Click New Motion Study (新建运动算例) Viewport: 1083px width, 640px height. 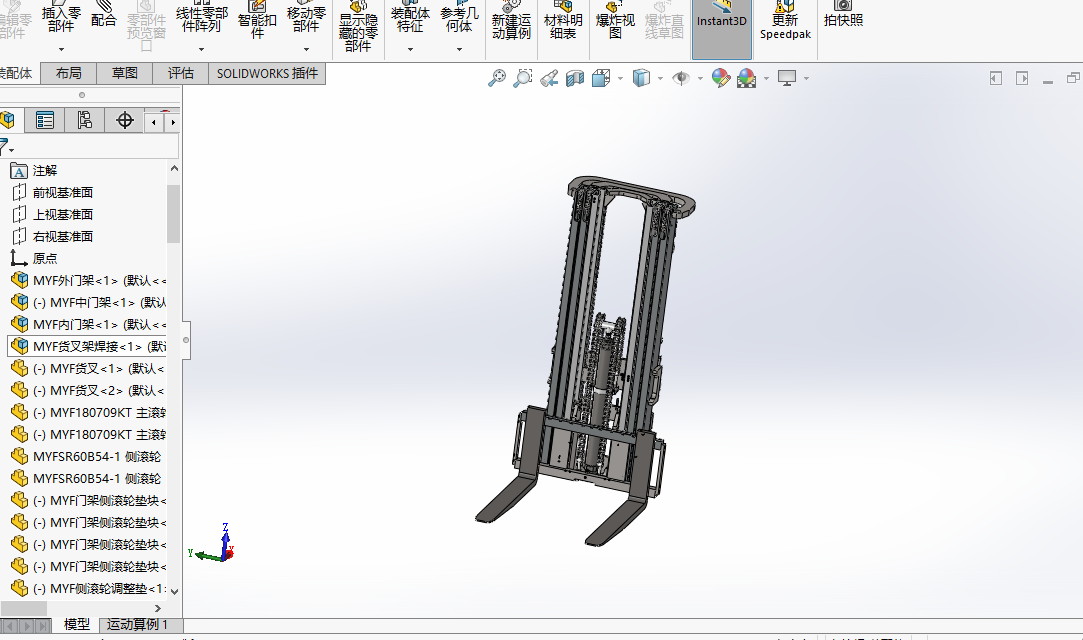click(511, 21)
